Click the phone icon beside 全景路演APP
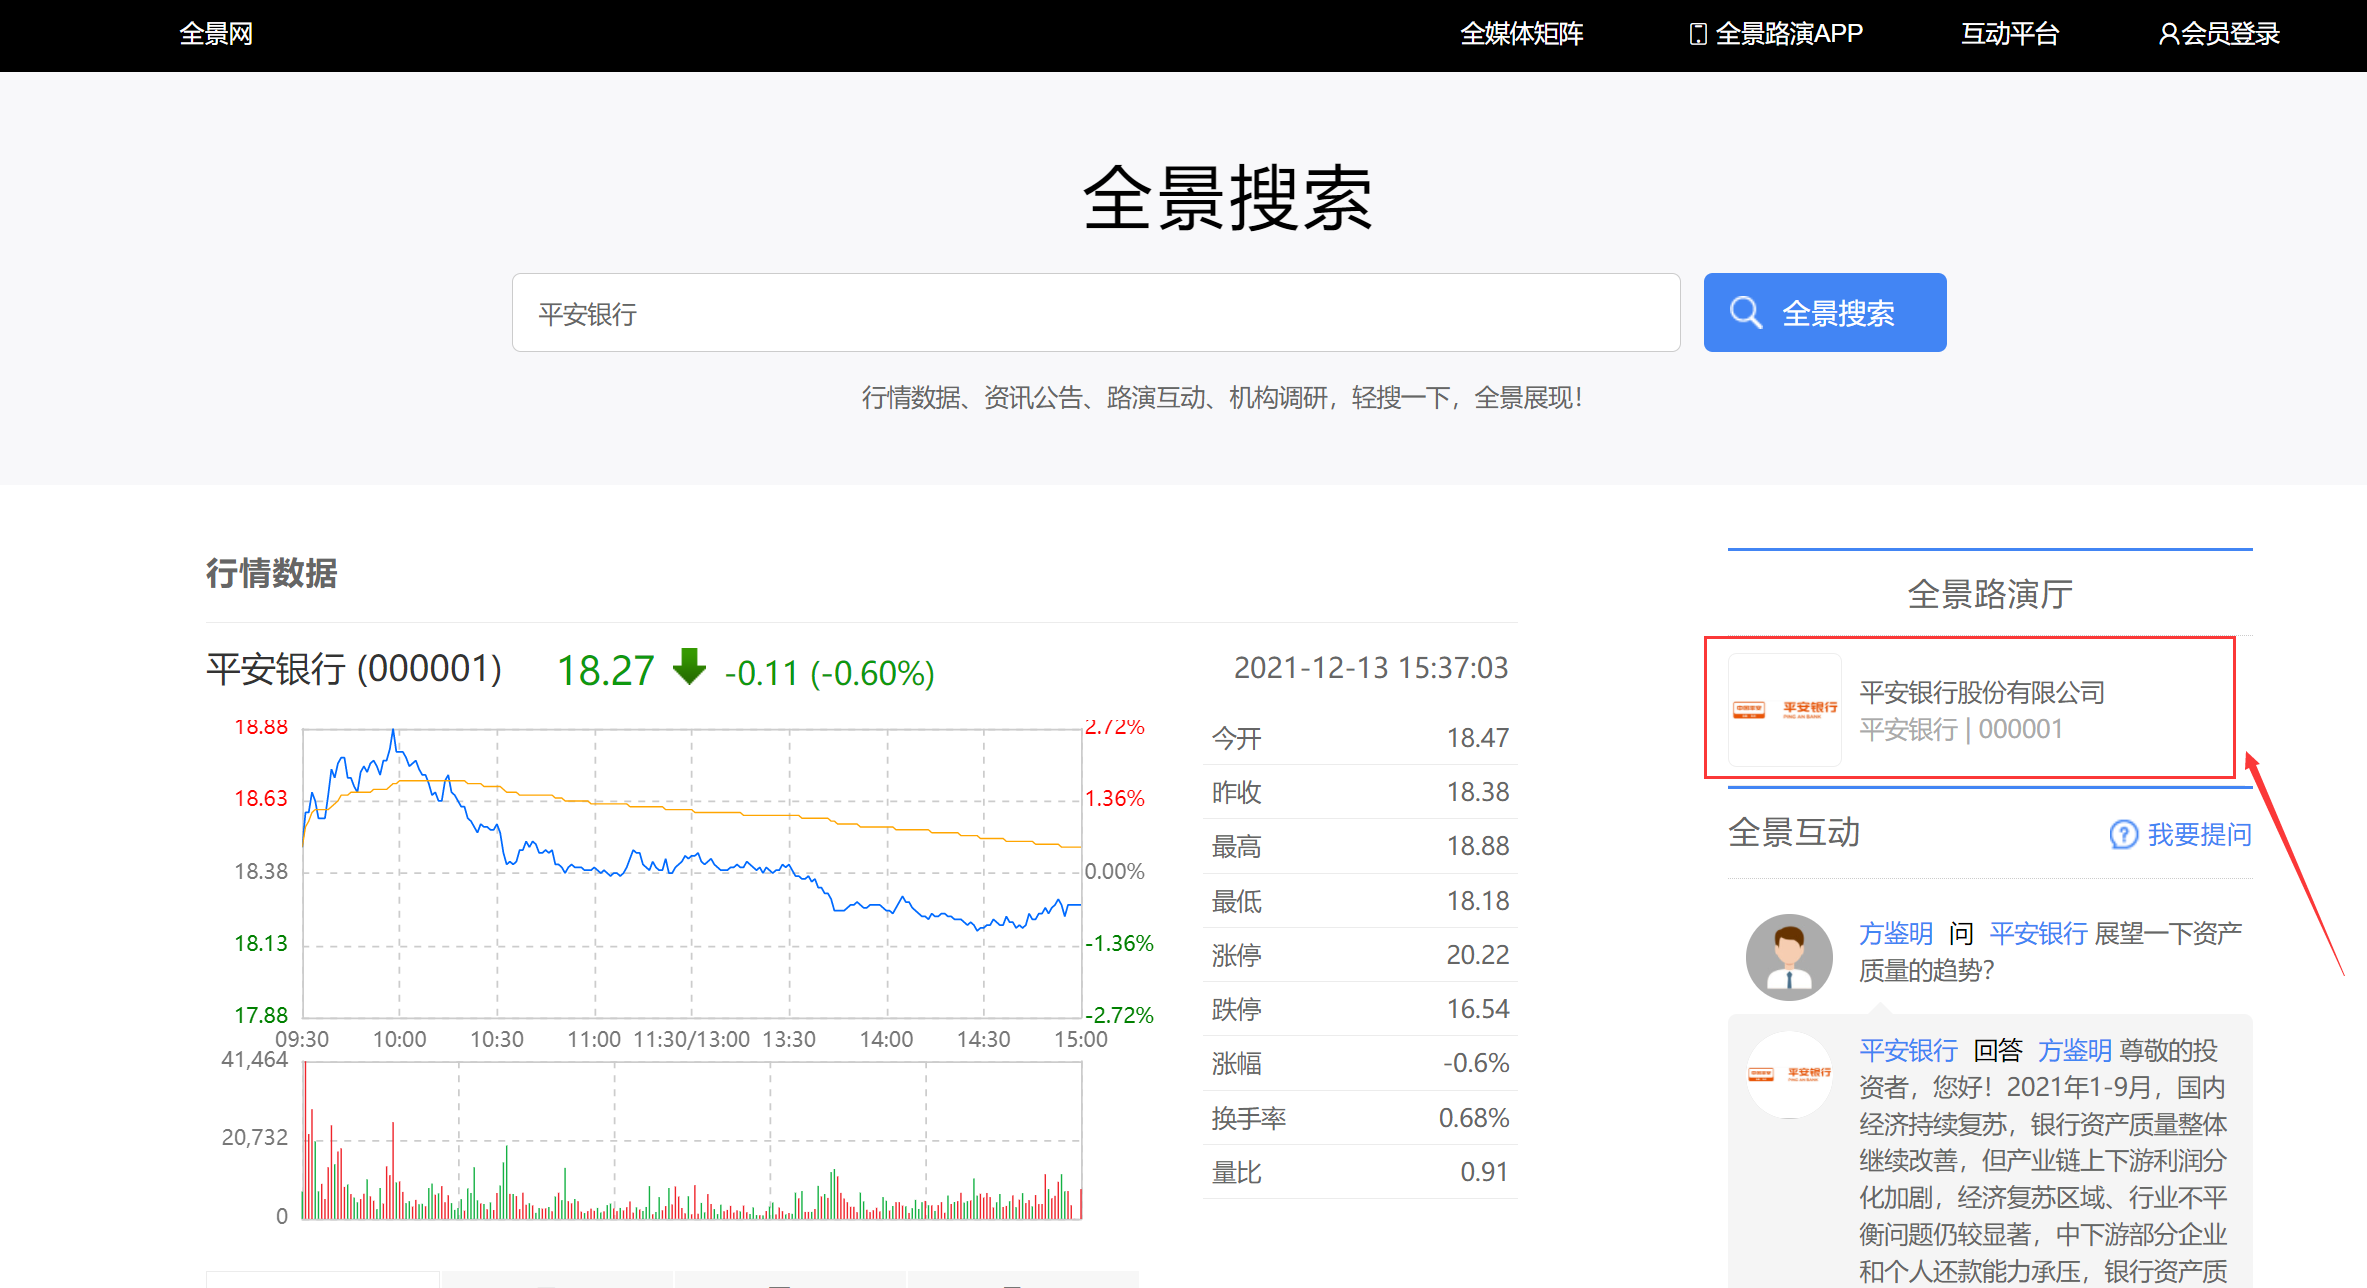 [x=1697, y=34]
